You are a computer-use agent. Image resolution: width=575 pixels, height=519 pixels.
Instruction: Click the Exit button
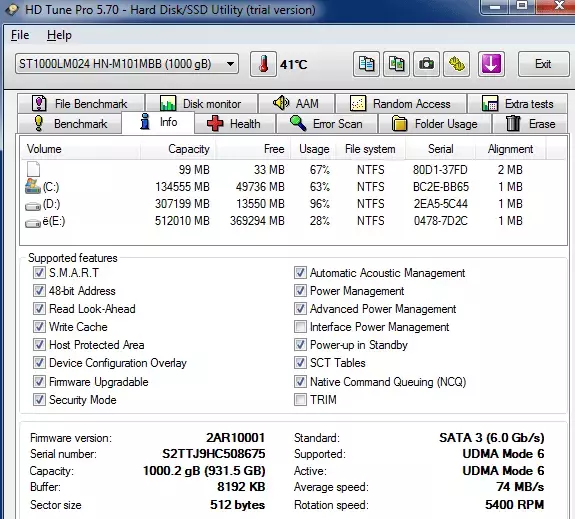(x=543, y=64)
